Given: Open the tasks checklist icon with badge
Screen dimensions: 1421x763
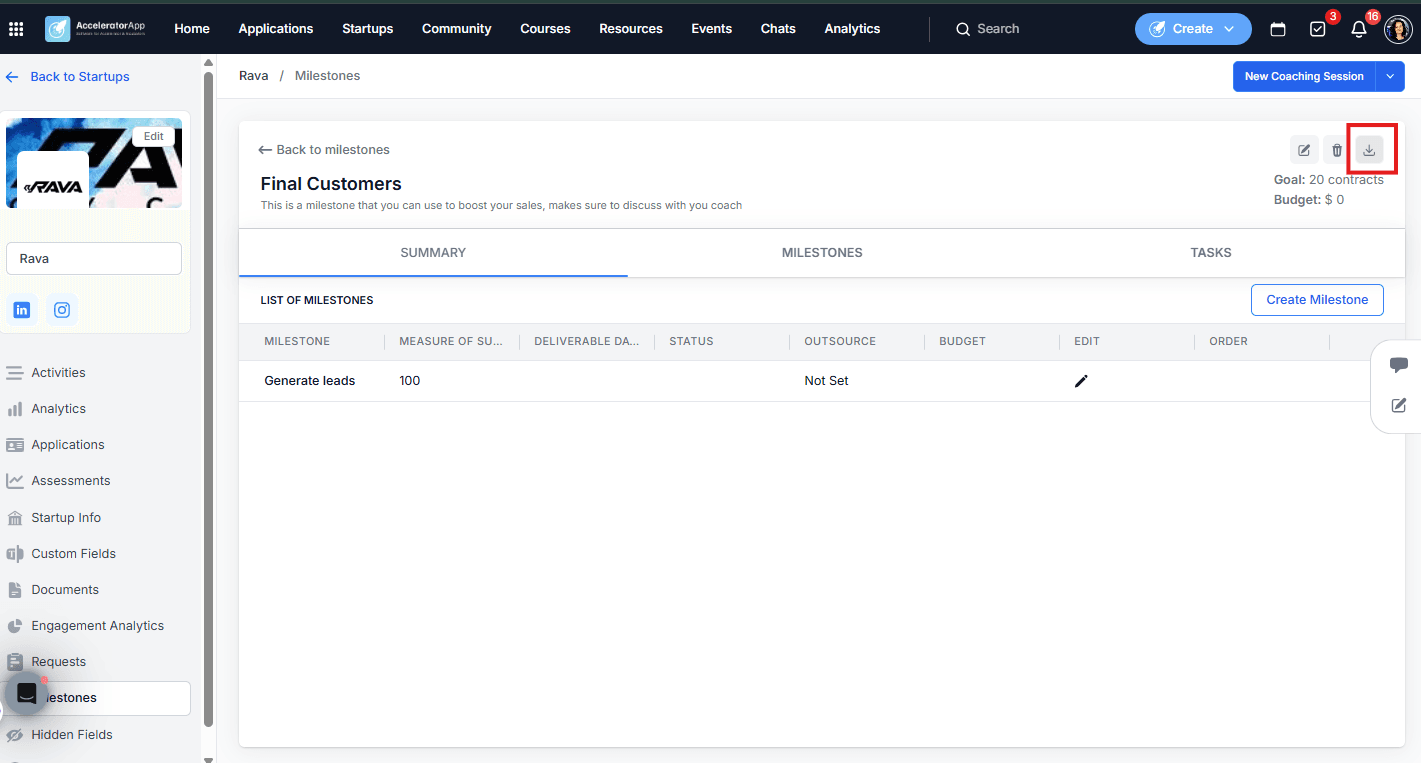Looking at the screenshot, I should [x=1318, y=29].
